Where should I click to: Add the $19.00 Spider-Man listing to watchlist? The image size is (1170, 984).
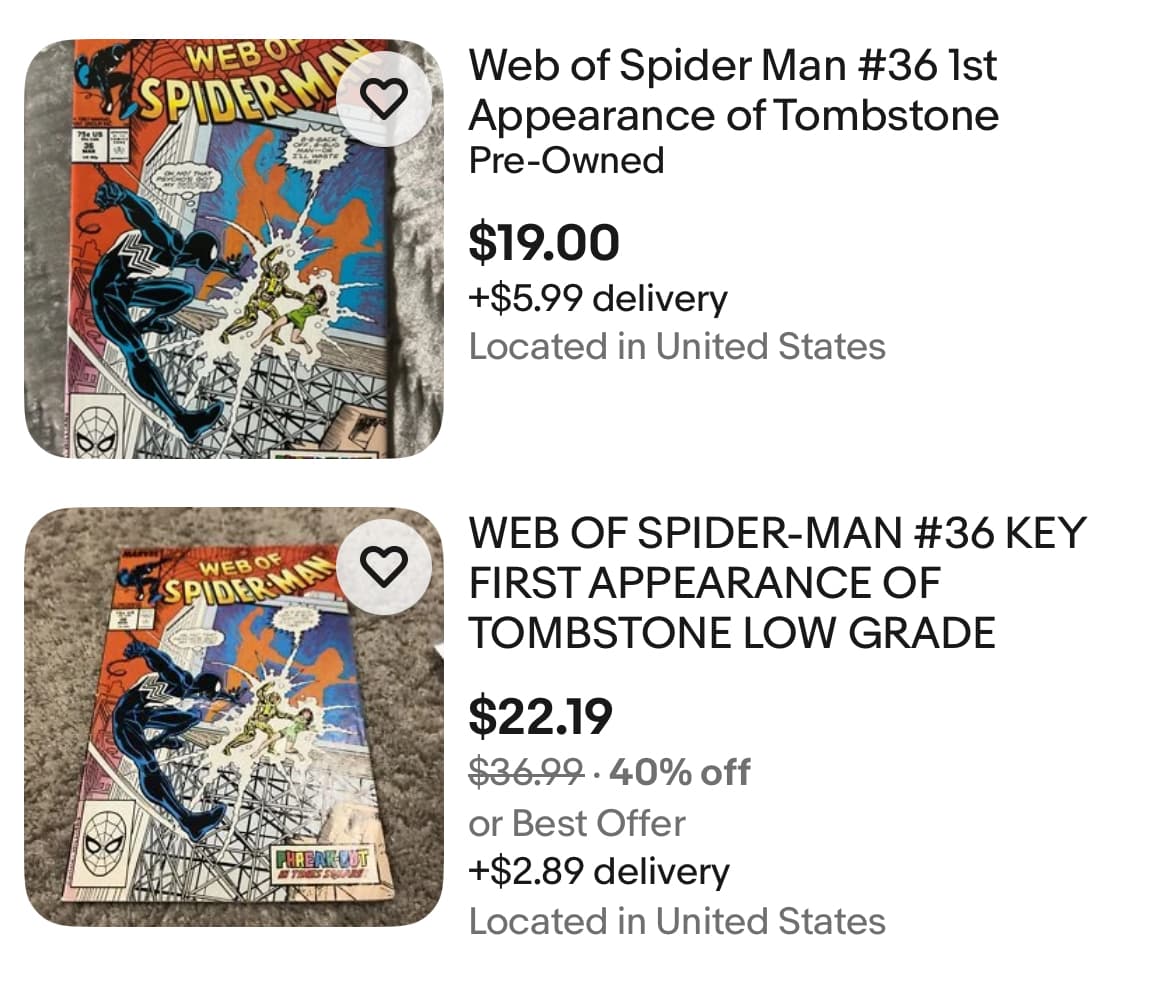coord(384,97)
